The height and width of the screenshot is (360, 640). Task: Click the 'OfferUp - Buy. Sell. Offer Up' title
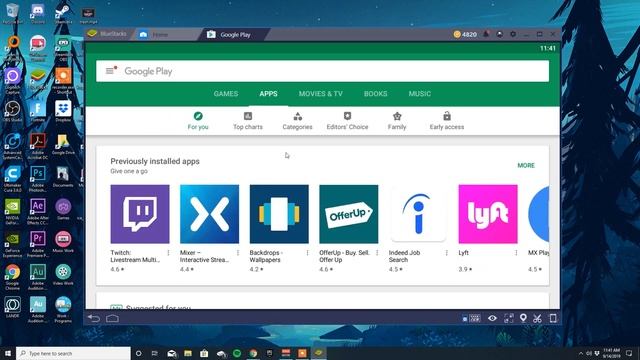(344, 256)
